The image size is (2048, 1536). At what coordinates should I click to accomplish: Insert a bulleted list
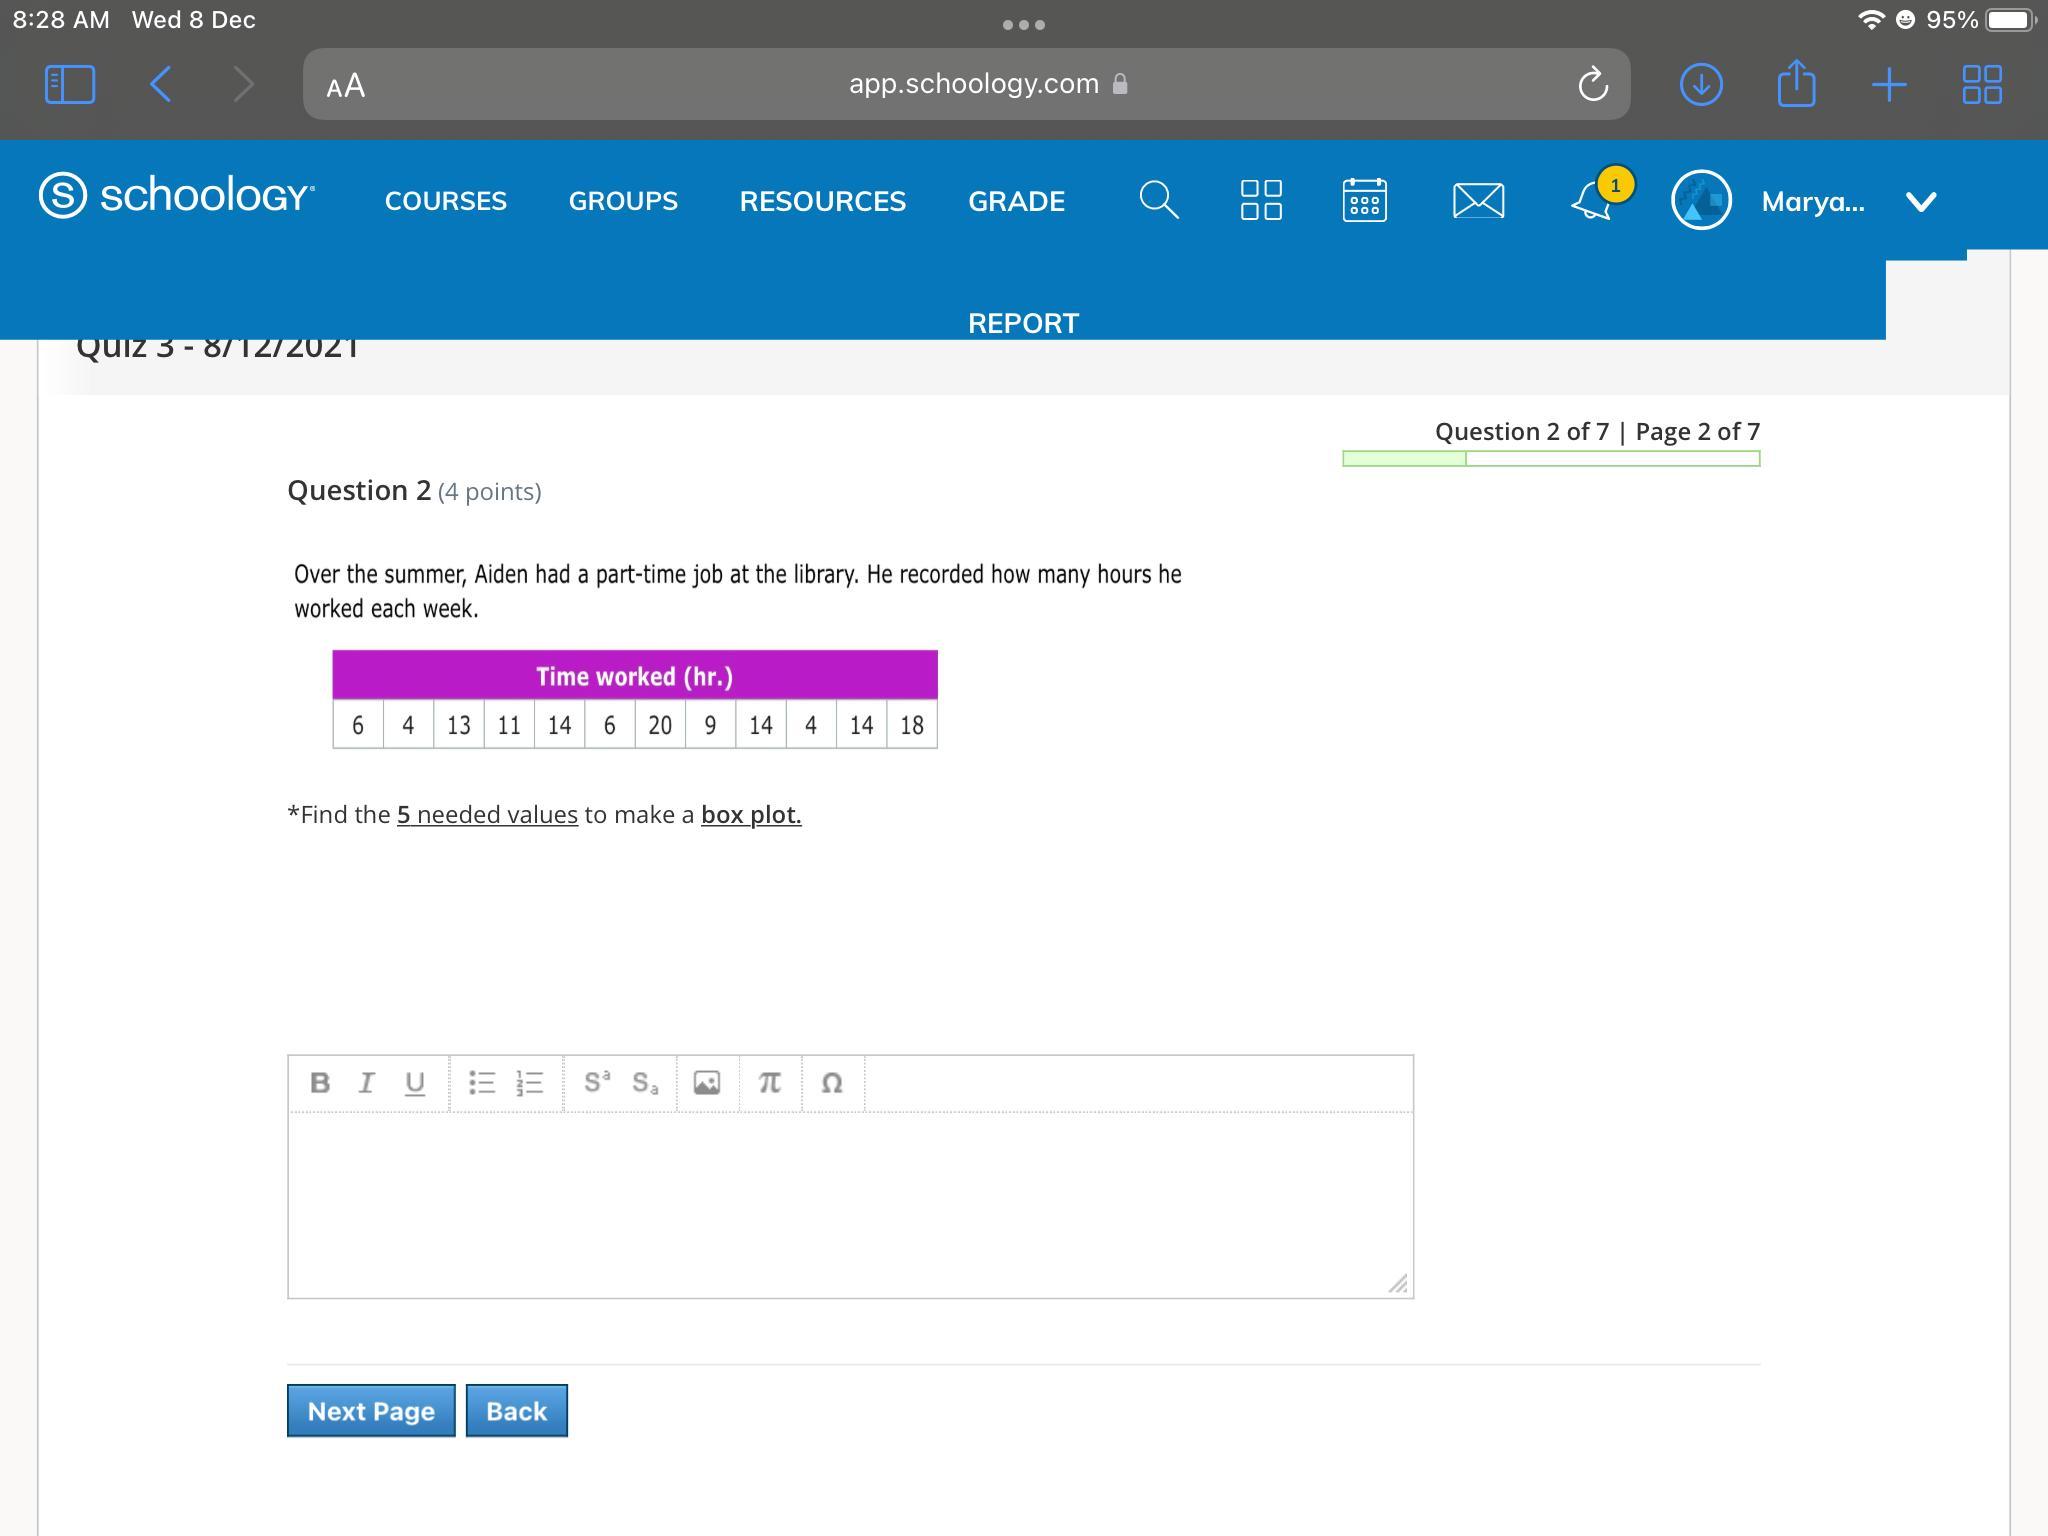(482, 1083)
